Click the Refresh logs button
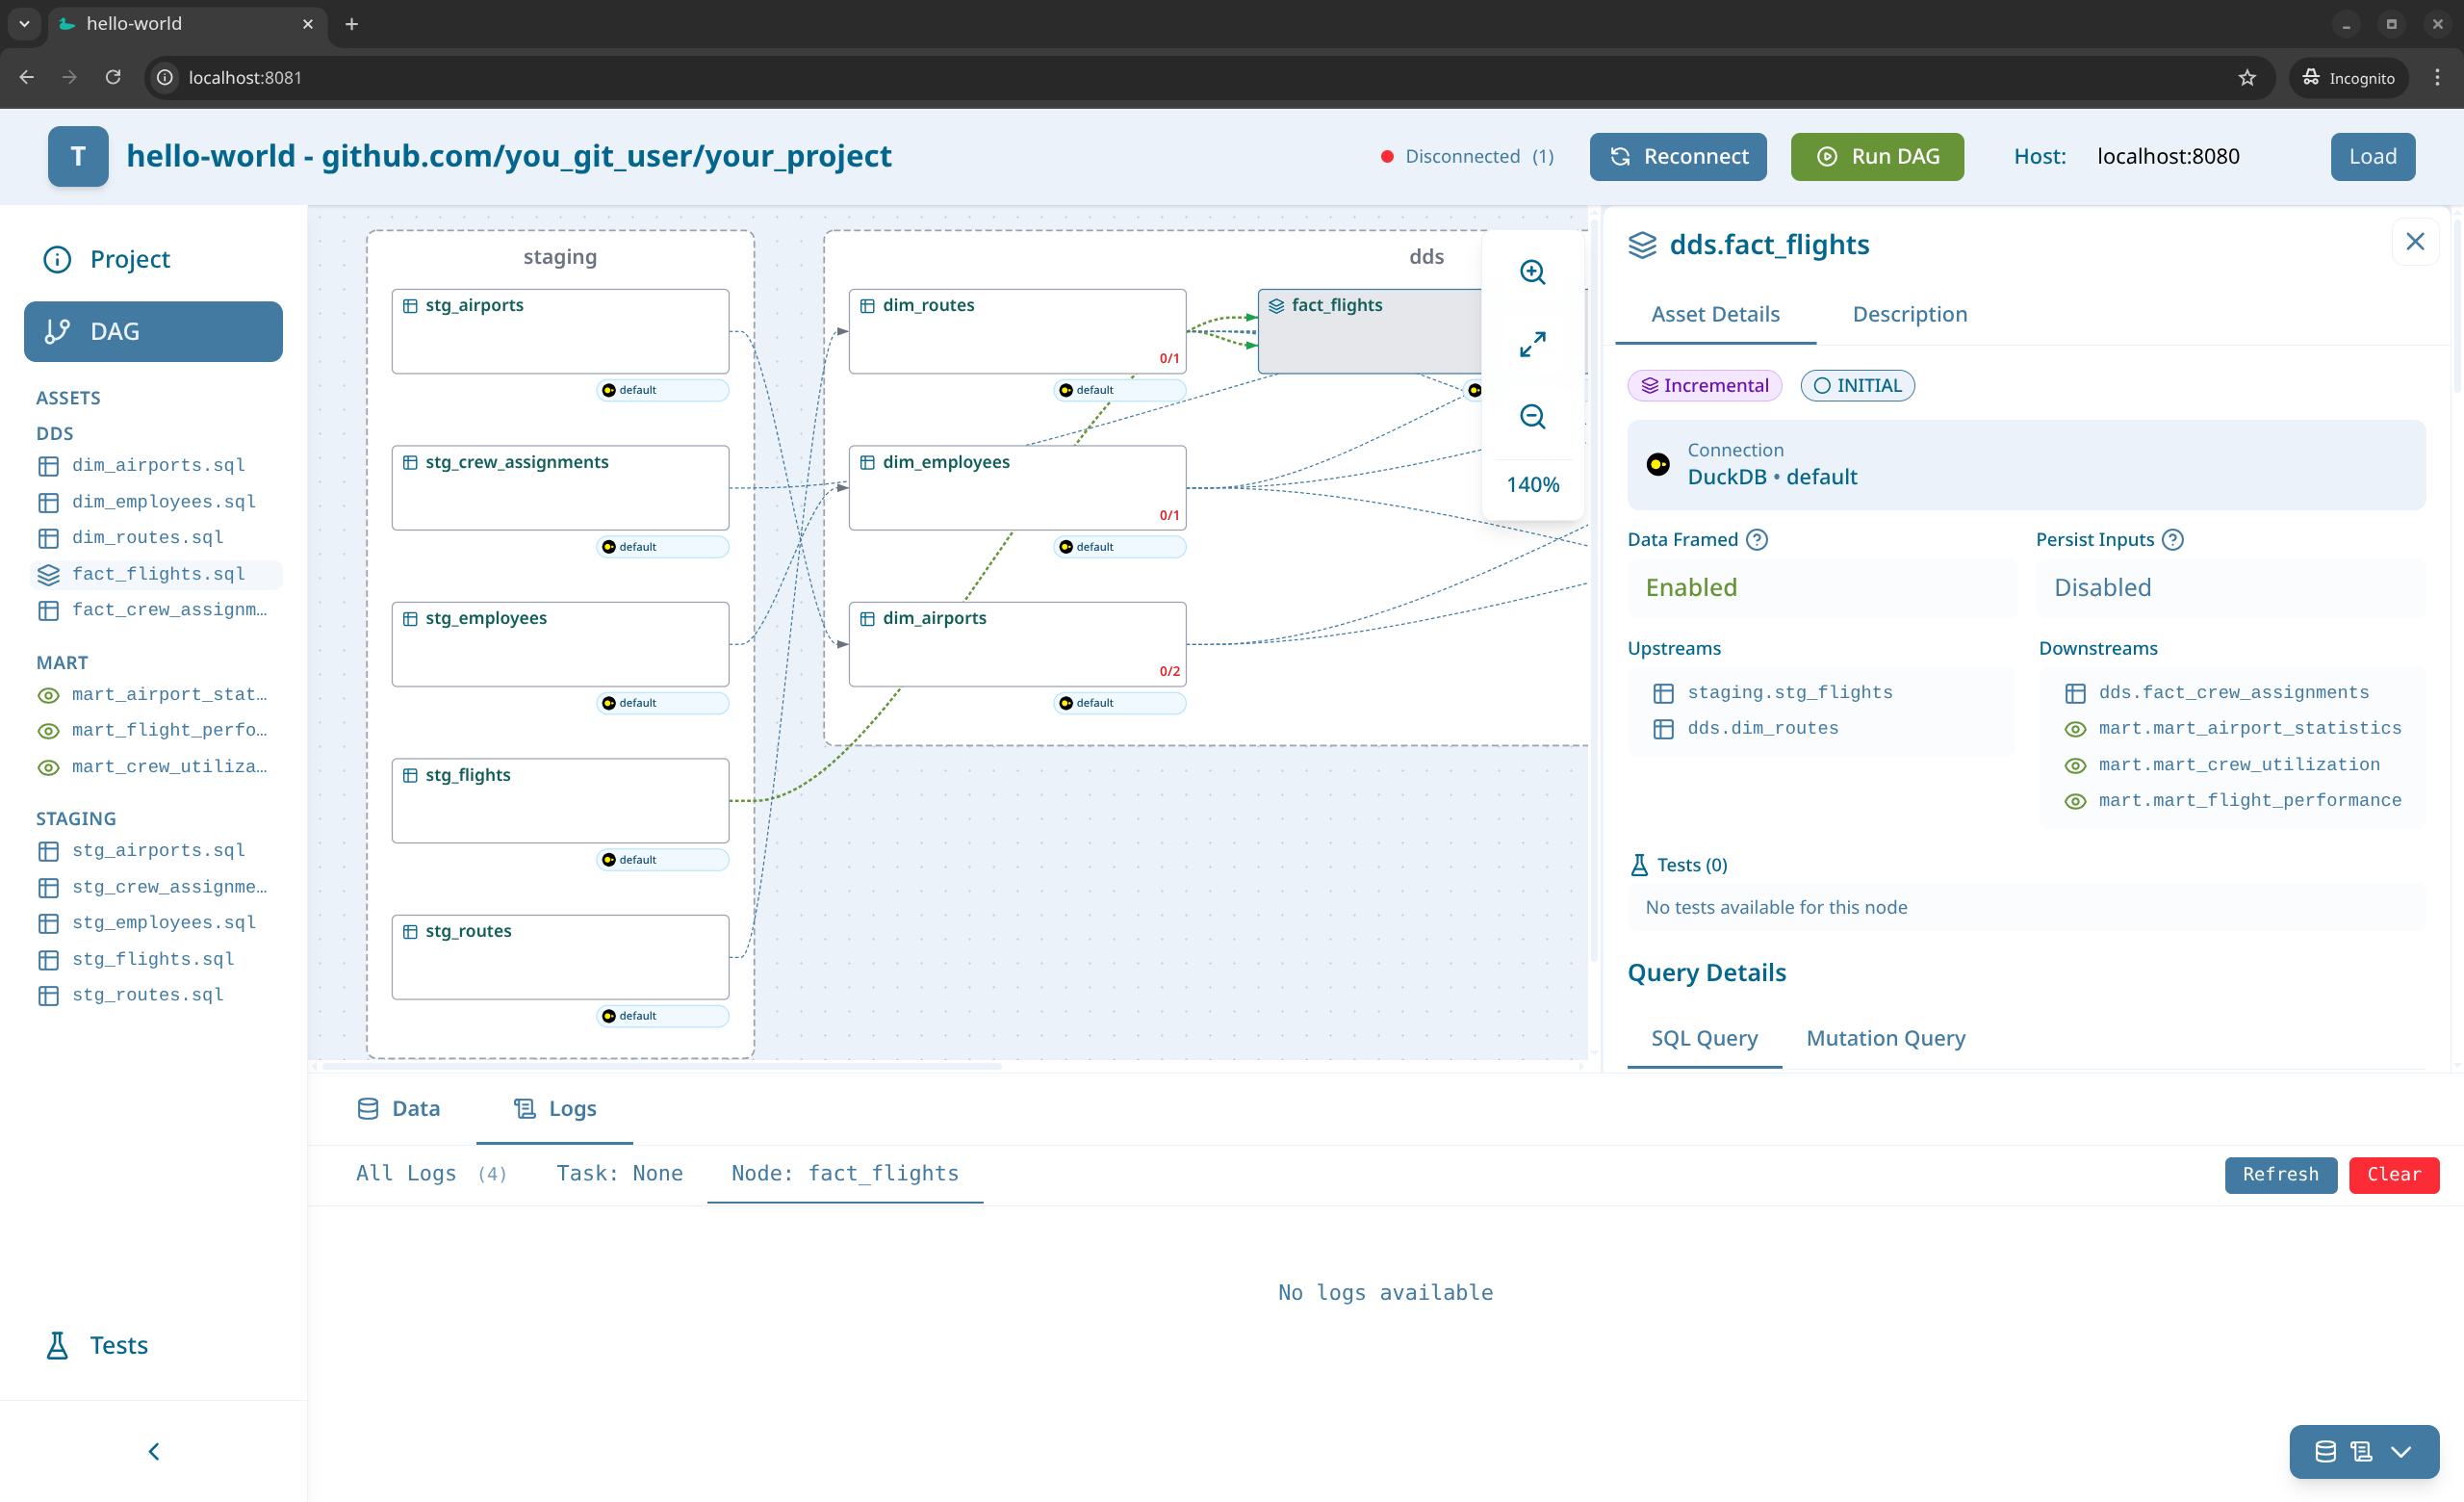 (x=2279, y=1174)
